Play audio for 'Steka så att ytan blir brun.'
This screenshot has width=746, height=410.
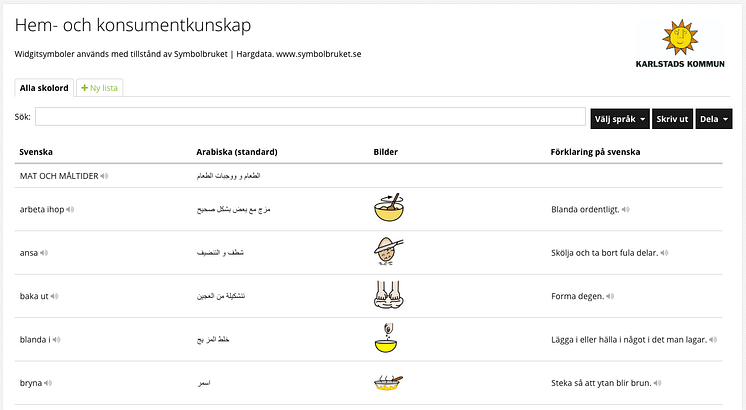(x=658, y=383)
